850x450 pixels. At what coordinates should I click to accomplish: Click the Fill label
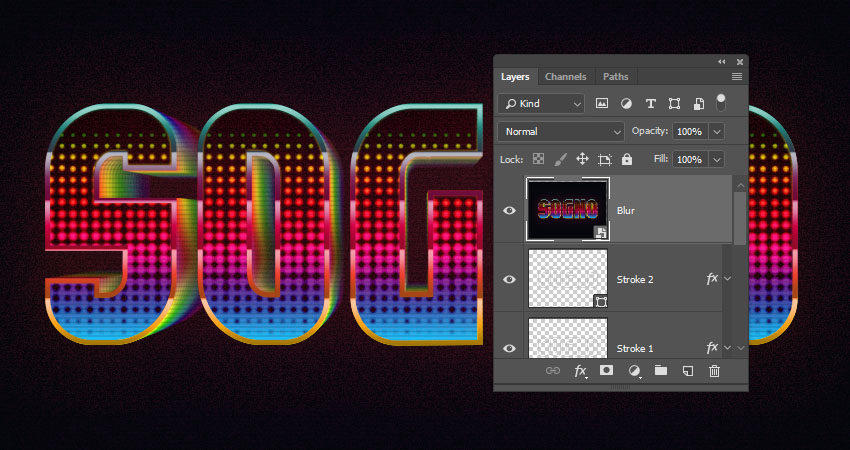[661, 159]
